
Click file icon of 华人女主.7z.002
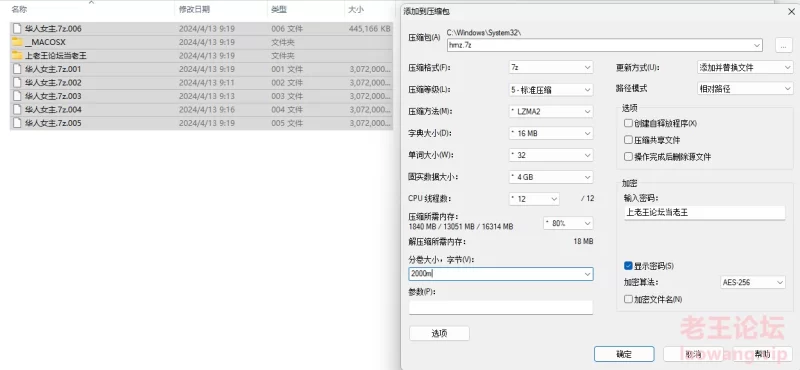click(x=17, y=82)
